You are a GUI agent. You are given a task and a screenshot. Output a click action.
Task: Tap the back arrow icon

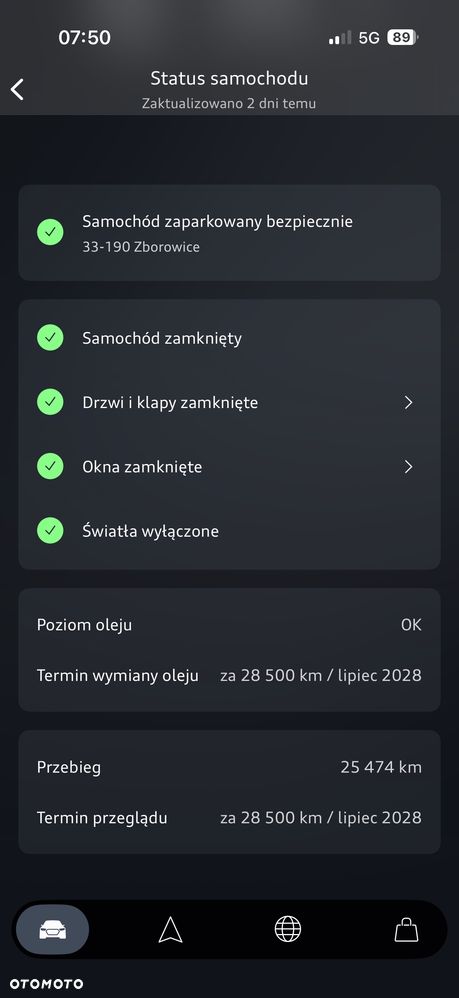tap(17, 90)
